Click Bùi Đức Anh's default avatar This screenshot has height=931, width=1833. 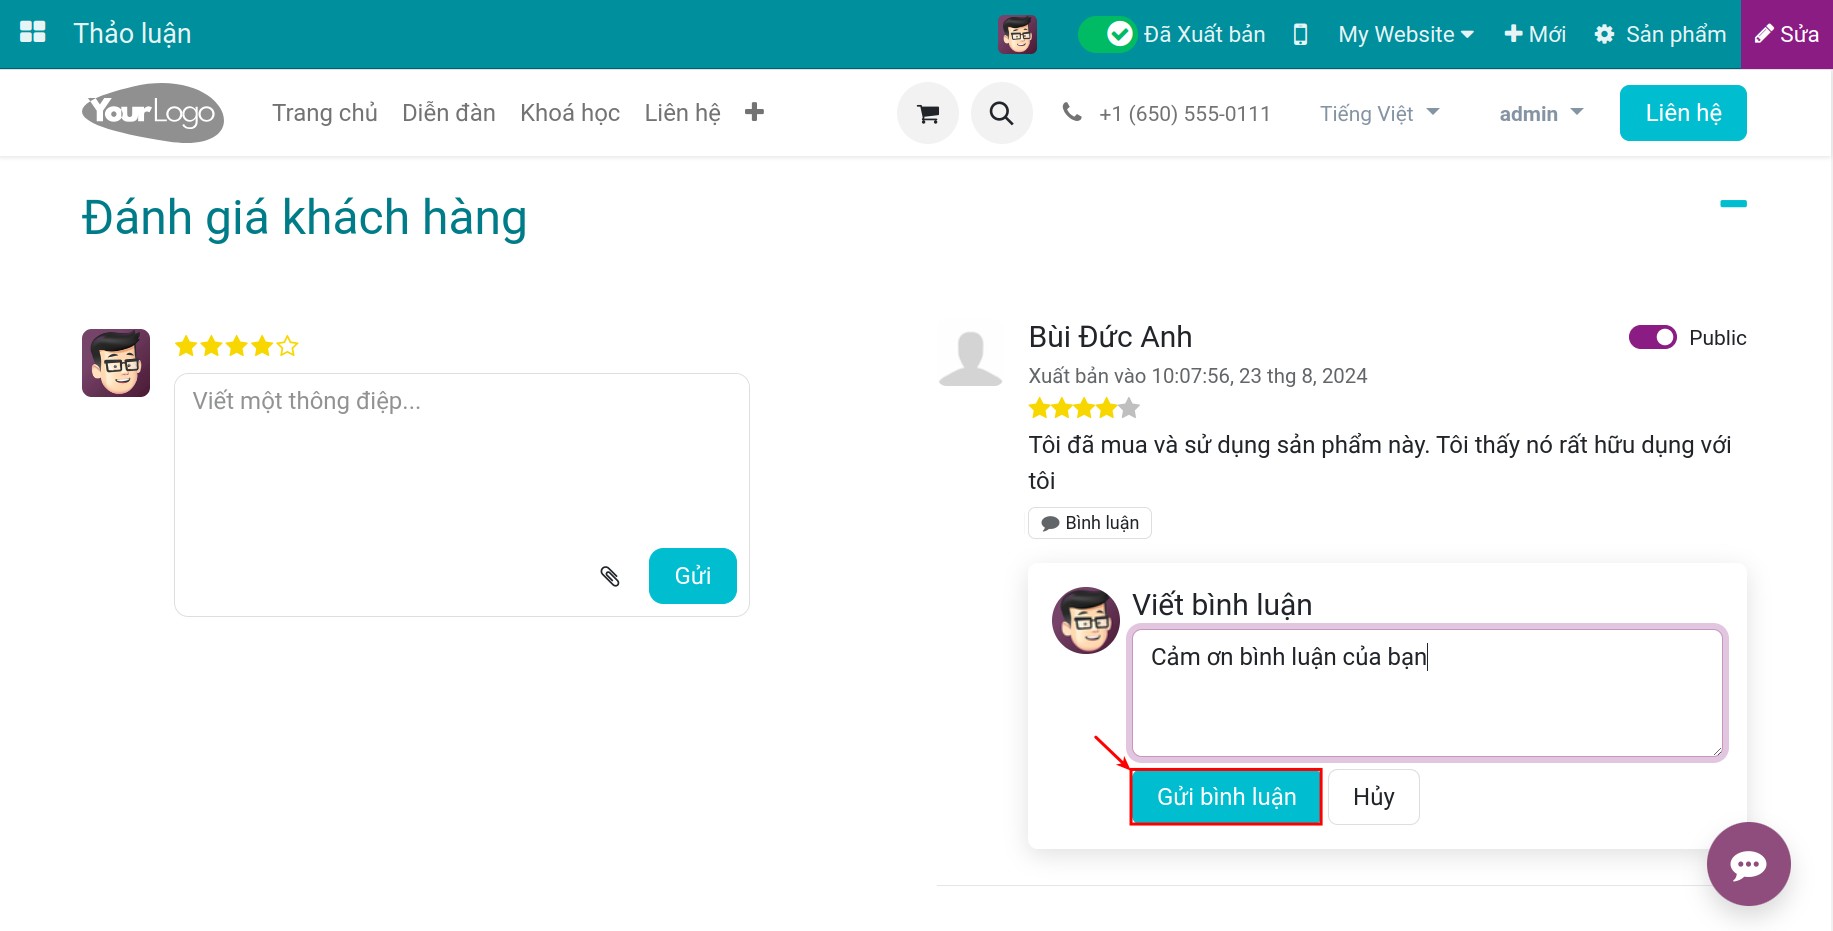(x=970, y=356)
